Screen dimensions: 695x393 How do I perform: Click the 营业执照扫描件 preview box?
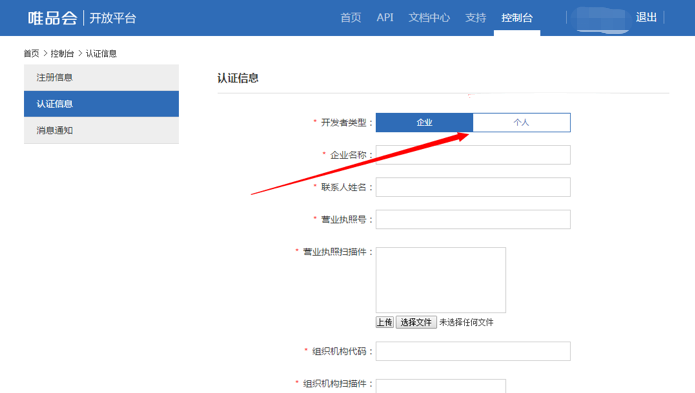(x=441, y=280)
